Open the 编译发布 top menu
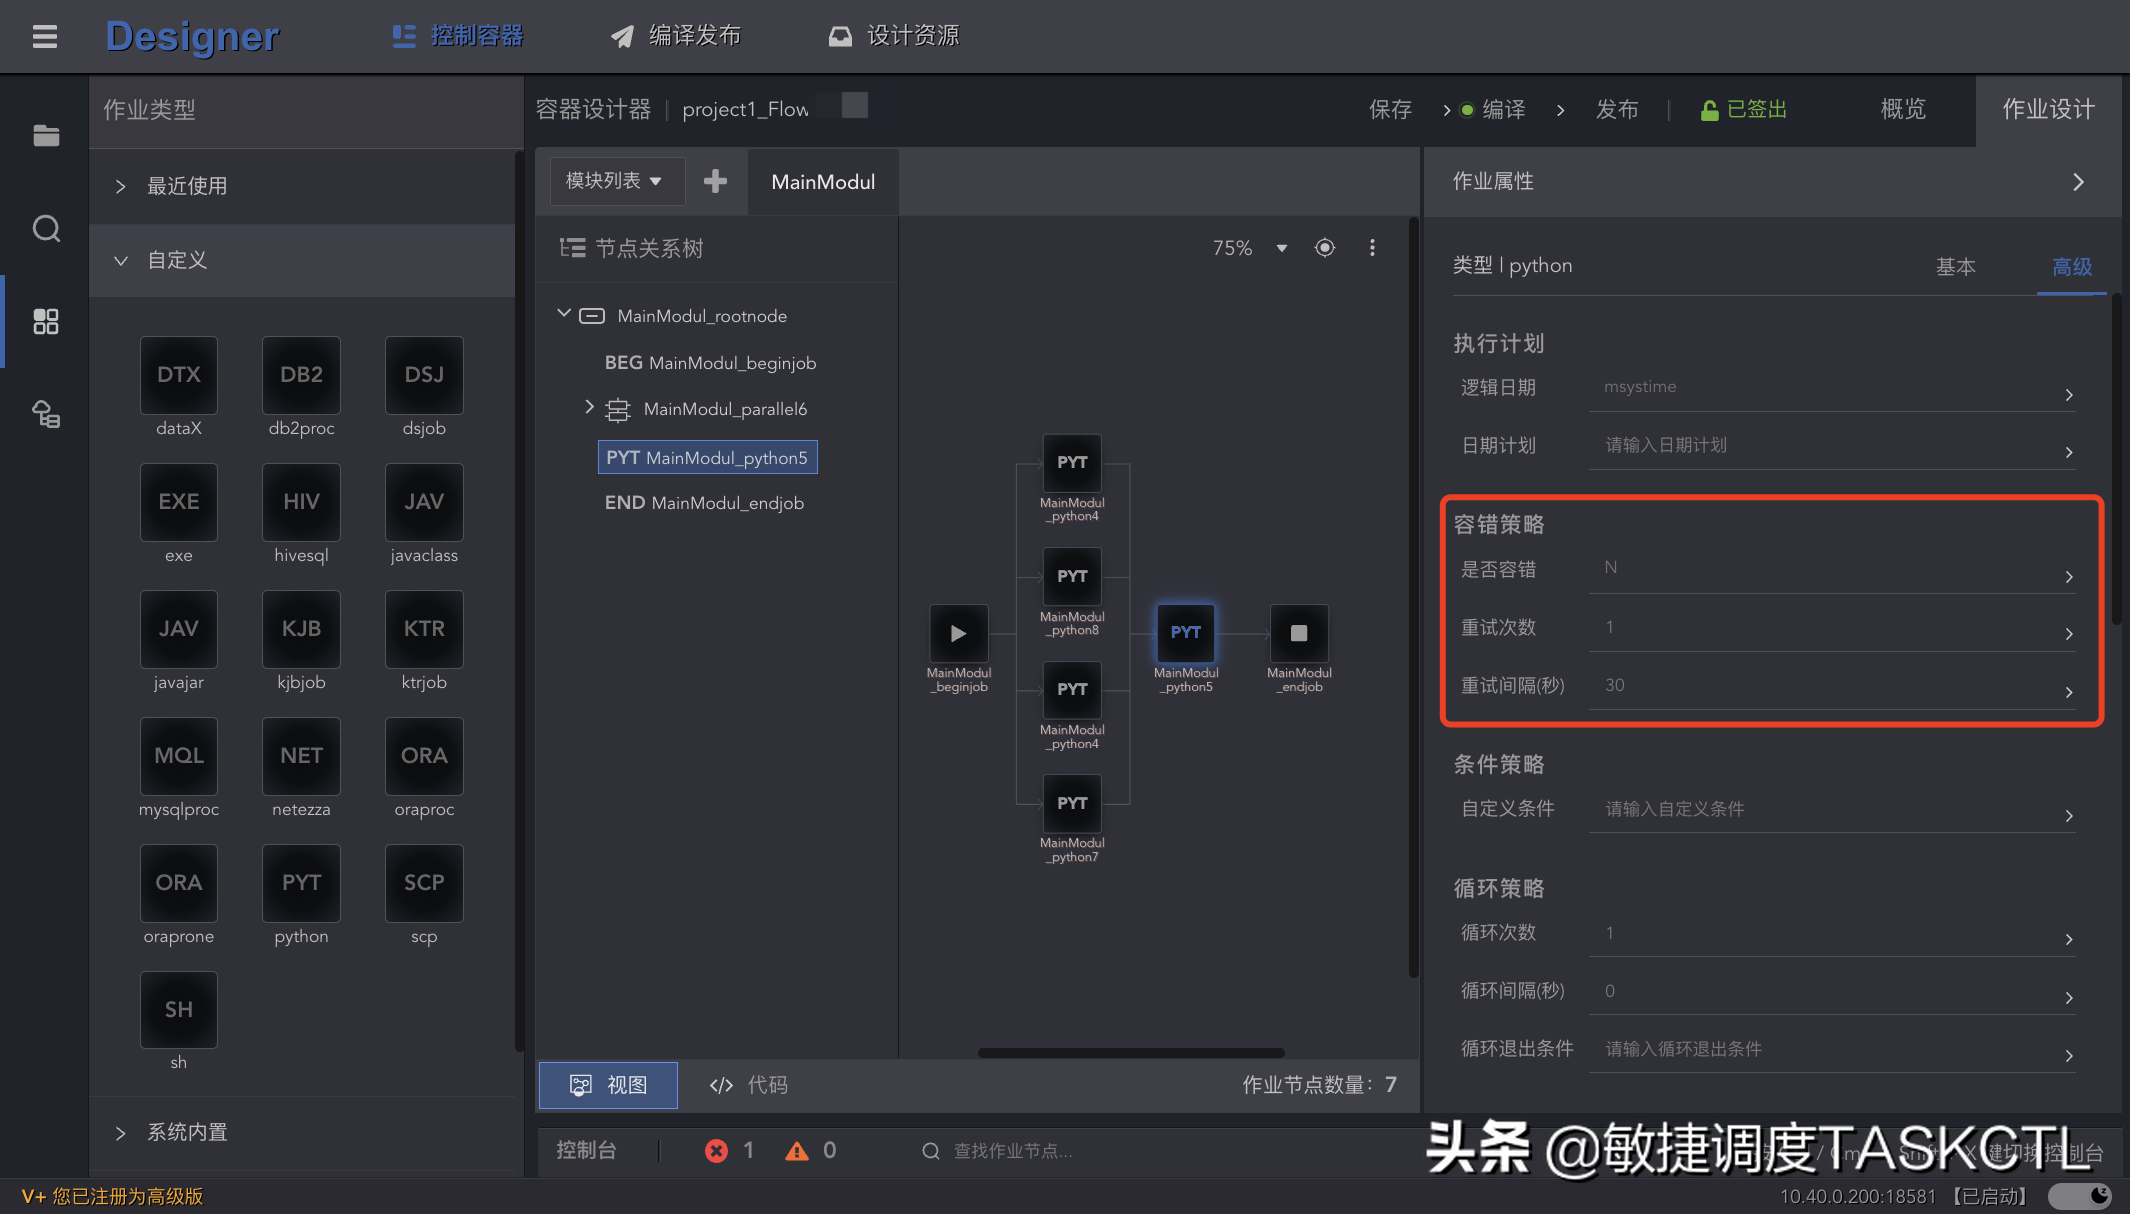2130x1214 pixels. click(676, 36)
